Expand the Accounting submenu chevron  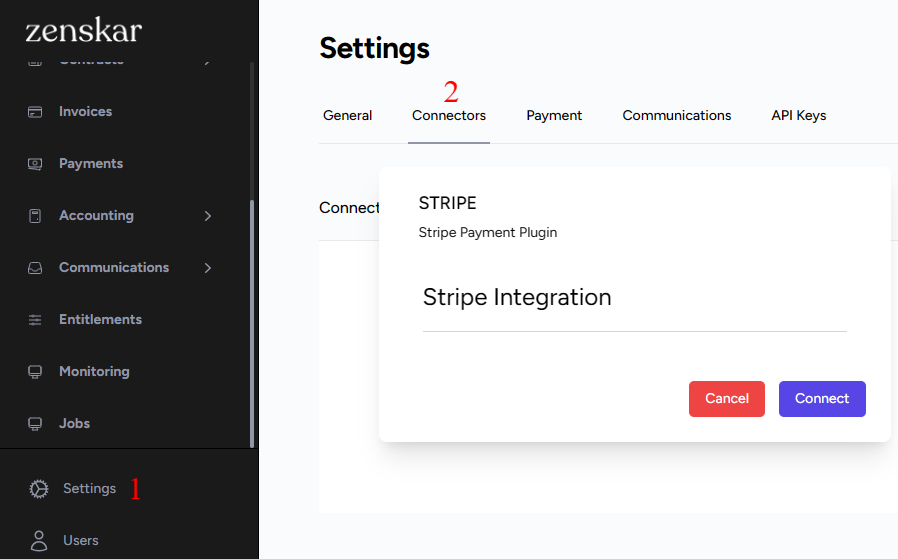point(208,216)
